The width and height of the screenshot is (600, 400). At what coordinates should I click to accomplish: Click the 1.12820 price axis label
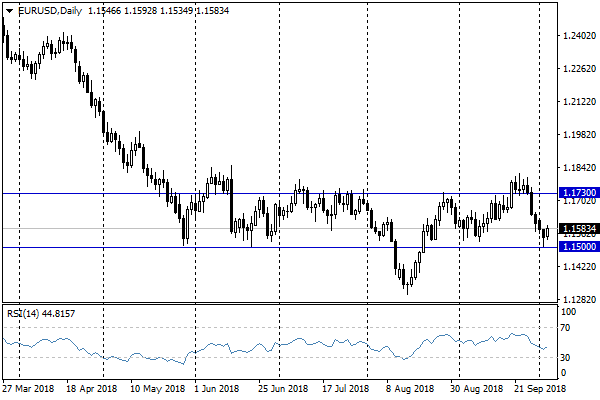(577, 300)
